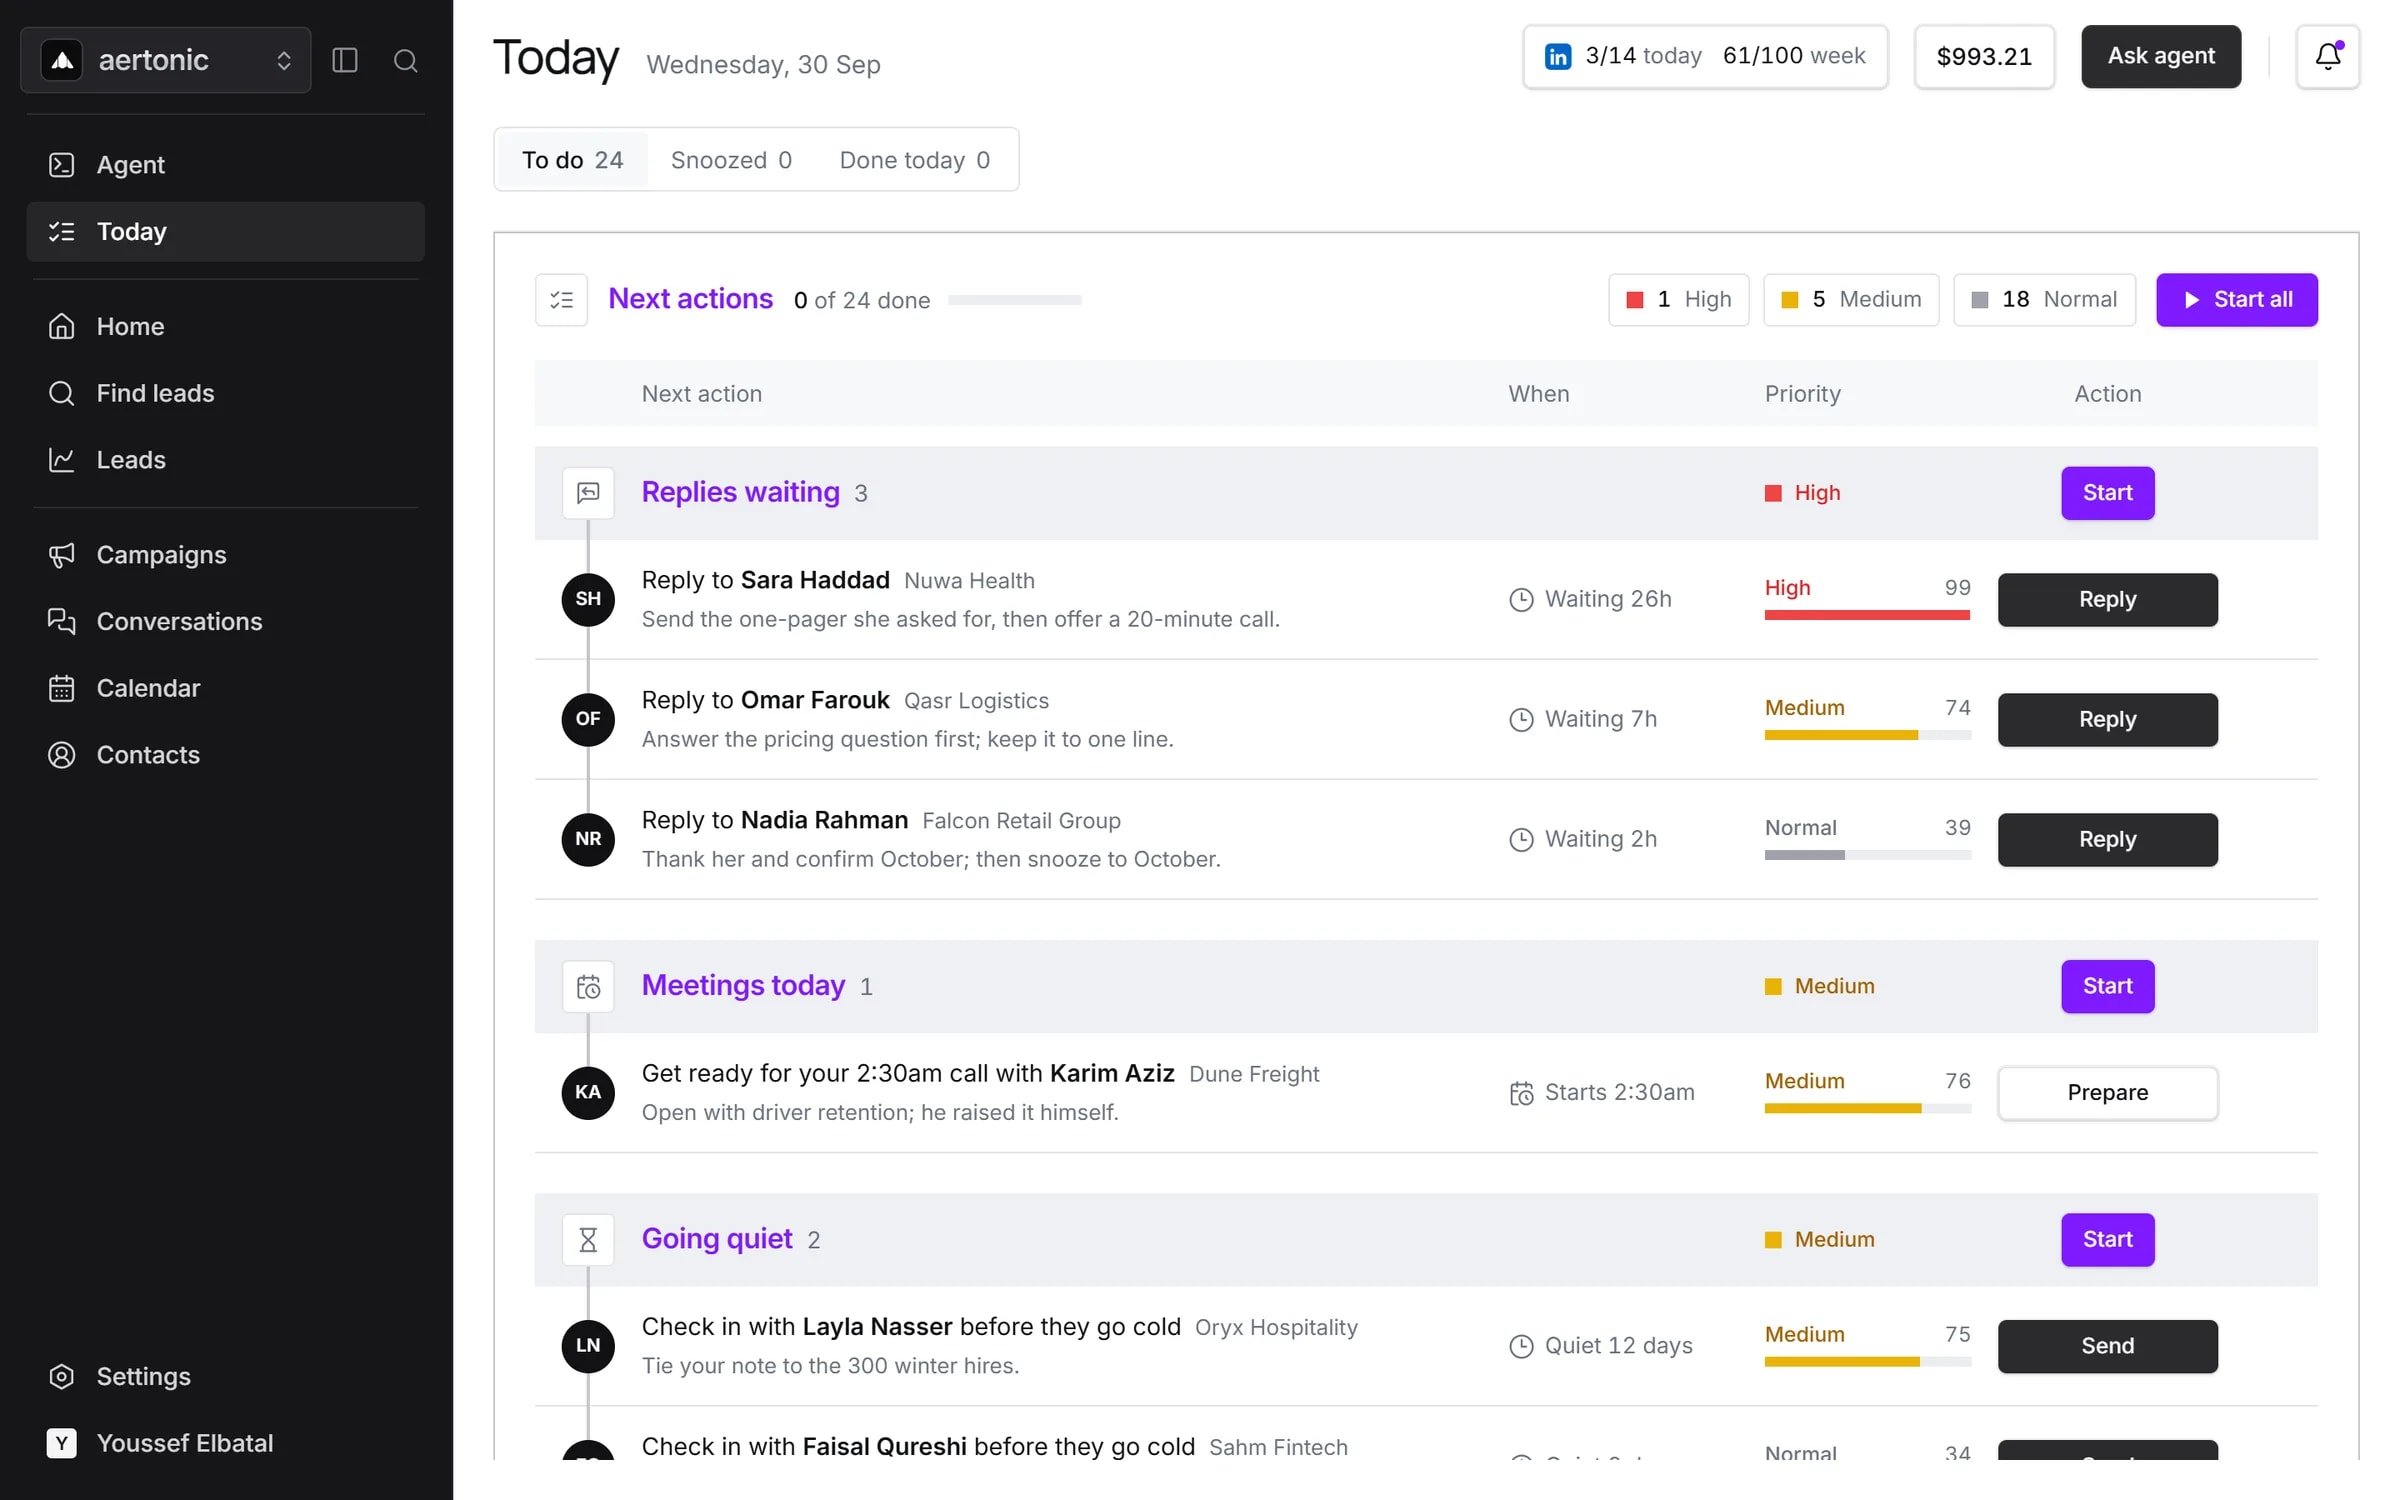Viewport: 2400px width, 1500px height.
Task: Click the Meetings today calendar icon
Action: click(x=588, y=986)
